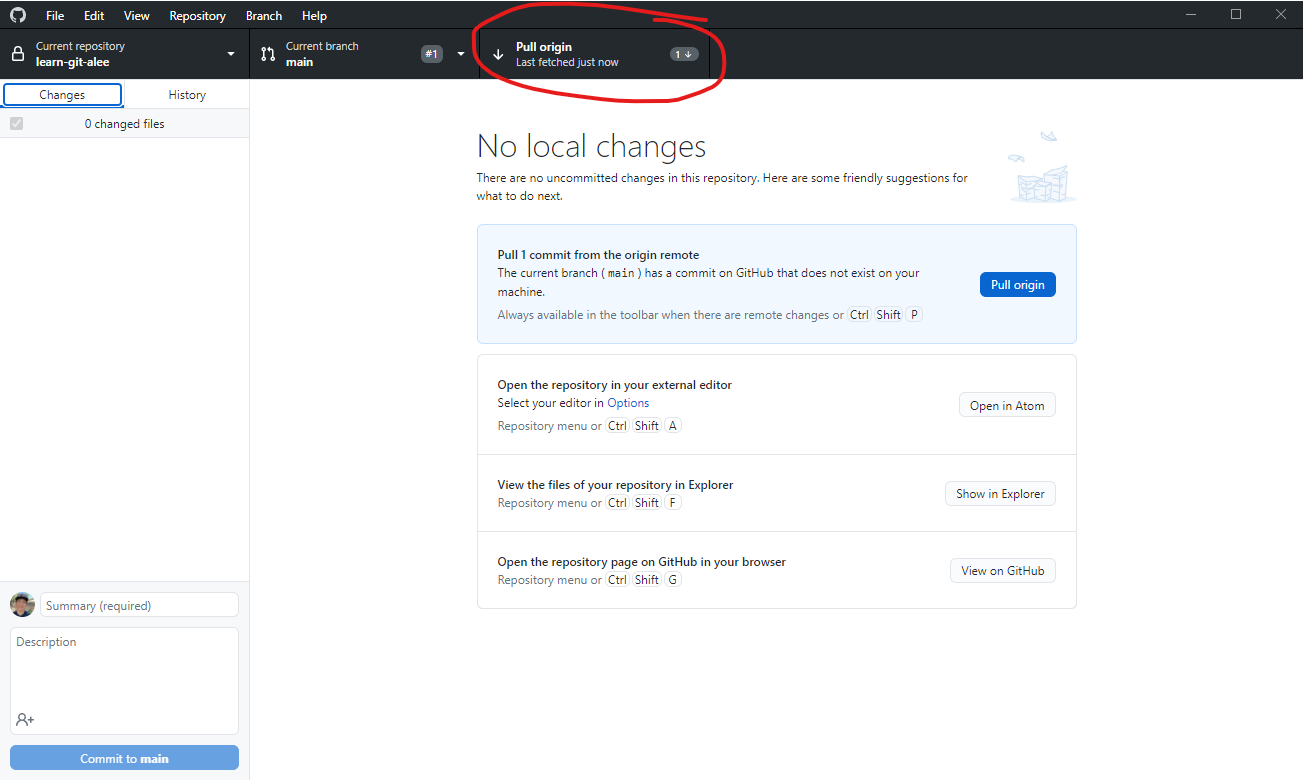Click the 'No local changes' heading
Viewport: 1303px width, 780px height.
592,147
